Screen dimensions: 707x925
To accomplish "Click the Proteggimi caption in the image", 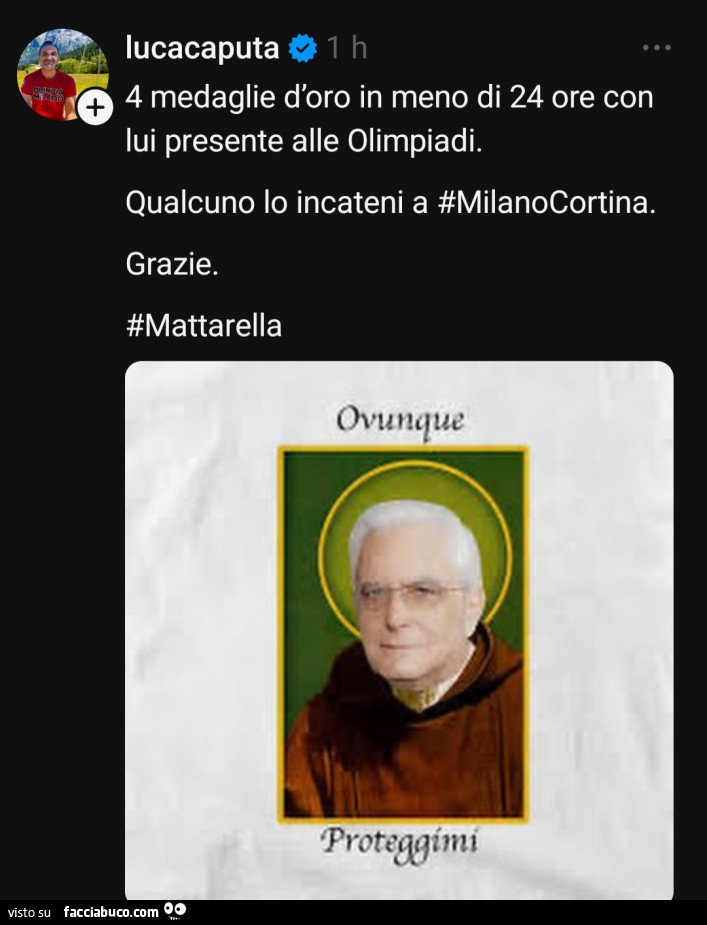I will (x=400, y=842).
